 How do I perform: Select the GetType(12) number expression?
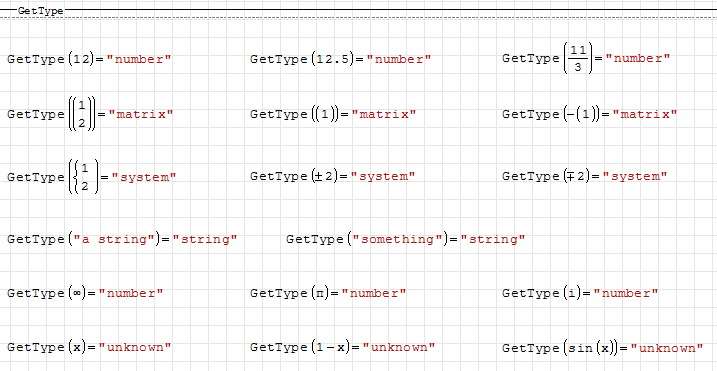click(x=89, y=59)
